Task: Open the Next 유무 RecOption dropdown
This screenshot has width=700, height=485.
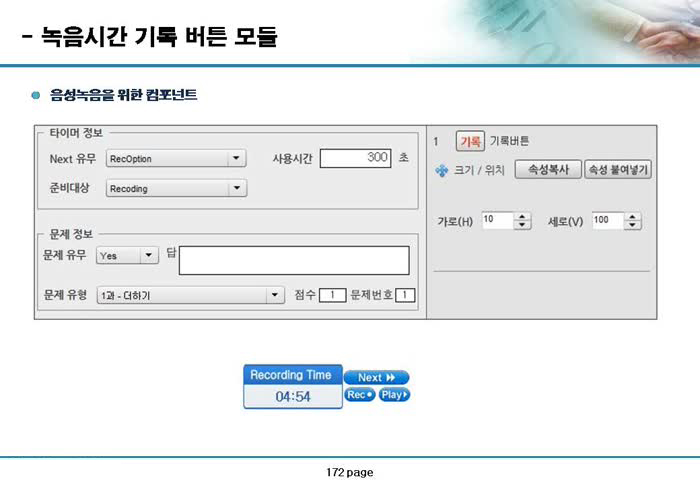Action: point(176,159)
